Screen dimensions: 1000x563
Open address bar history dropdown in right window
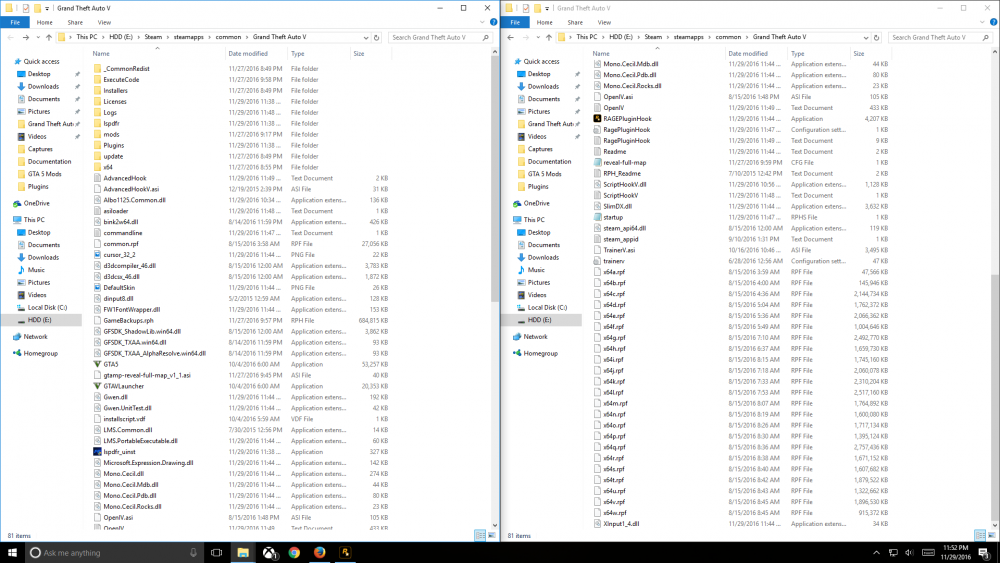coord(866,38)
